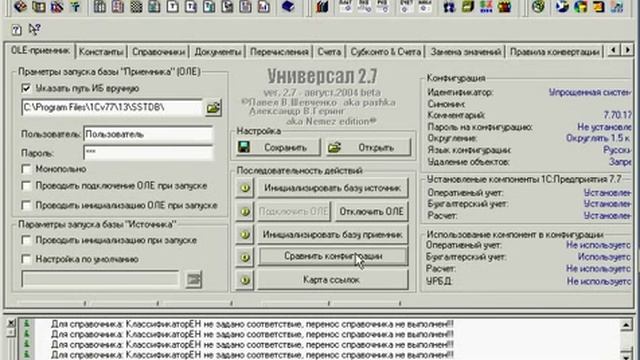Activate the context help arrow-question cursor icon

pyautogui.click(x=35, y=29)
